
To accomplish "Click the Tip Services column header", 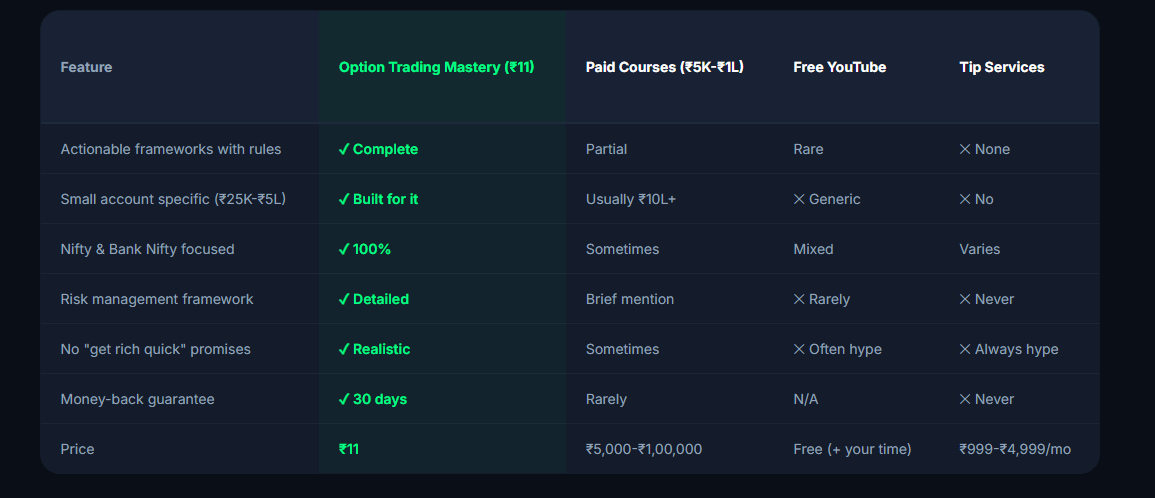I will (1002, 67).
